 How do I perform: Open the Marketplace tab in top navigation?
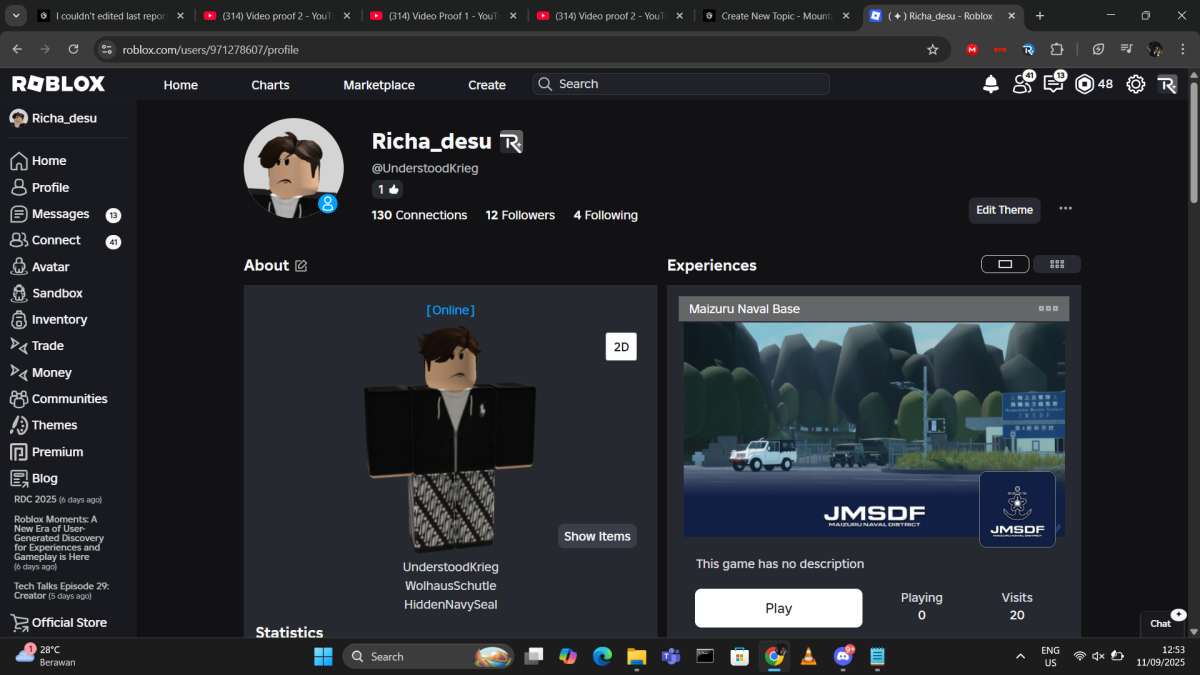pyautogui.click(x=379, y=85)
